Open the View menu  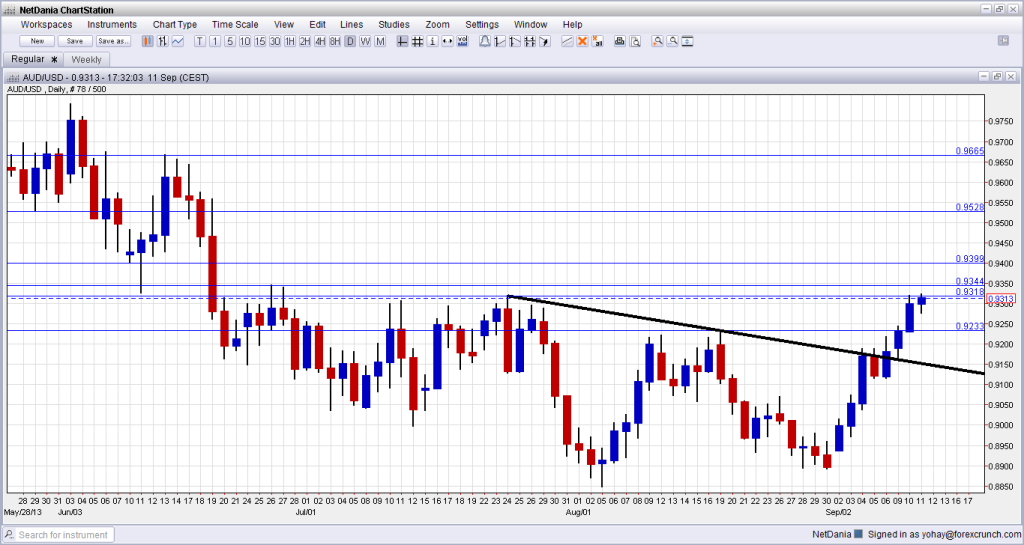283,24
